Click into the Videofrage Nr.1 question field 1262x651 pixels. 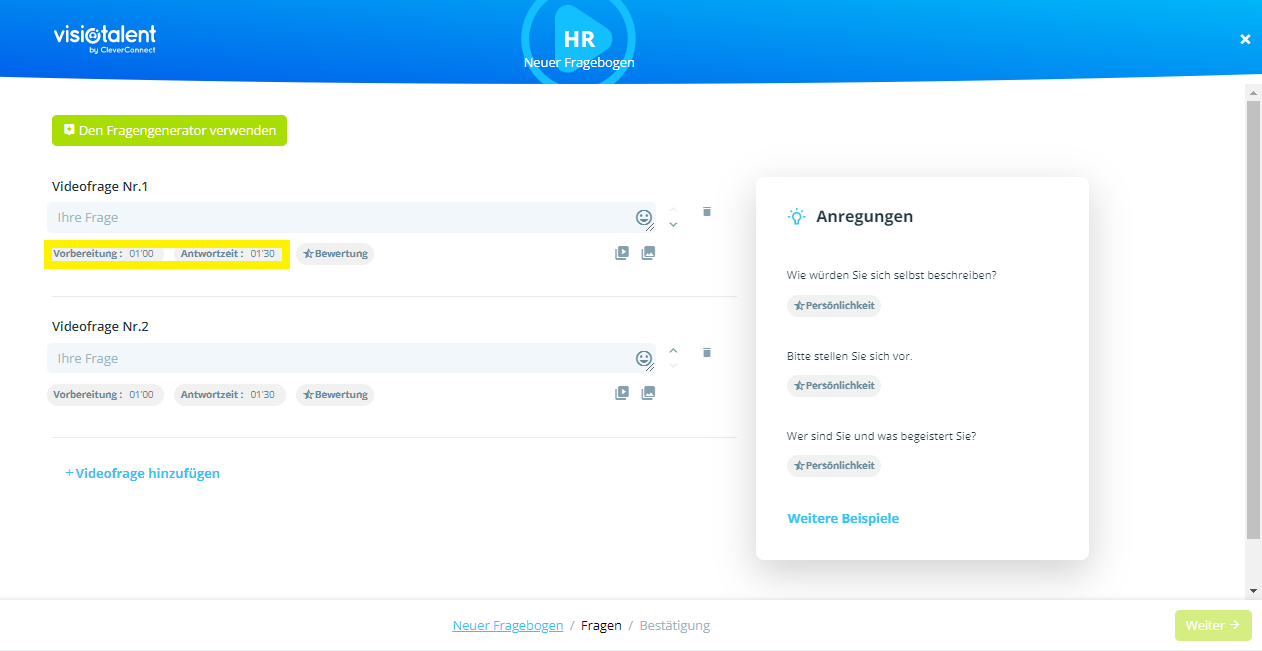[x=340, y=218]
